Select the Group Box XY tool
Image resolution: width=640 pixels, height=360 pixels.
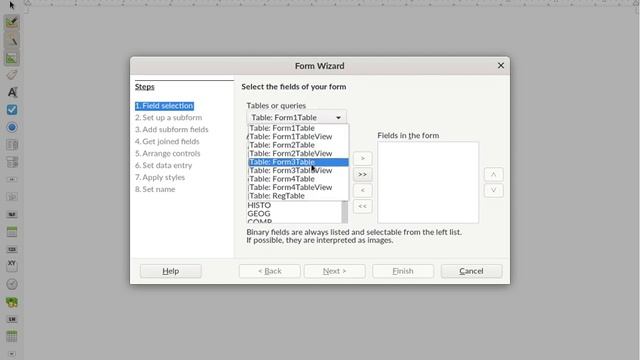12,266
